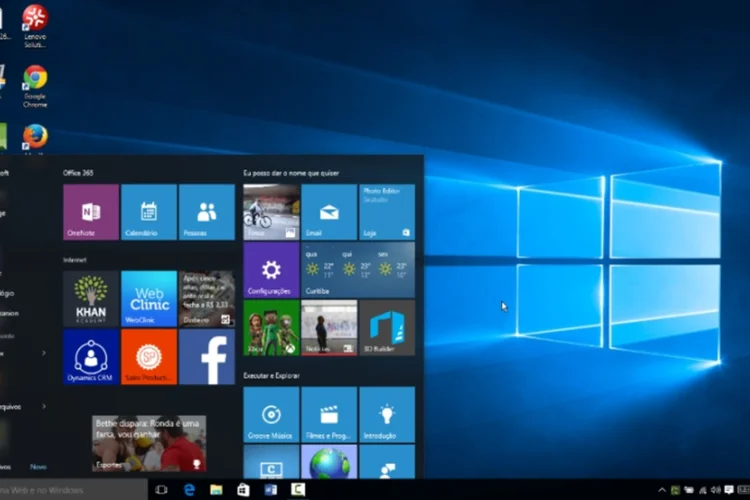Click the volume icon in system tray
This screenshot has height=500, width=750.
716,489
